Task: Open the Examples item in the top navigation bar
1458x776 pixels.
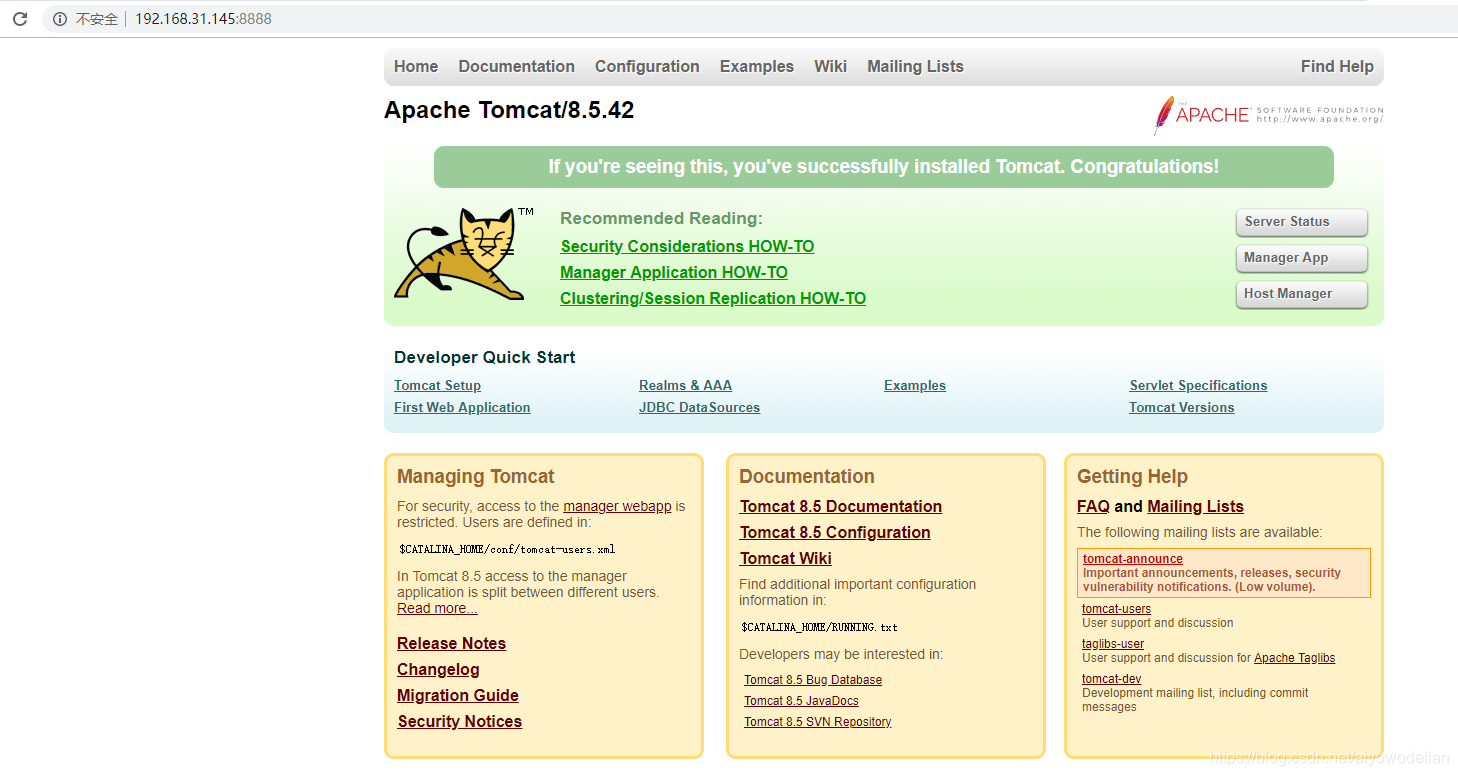Action: point(756,66)
